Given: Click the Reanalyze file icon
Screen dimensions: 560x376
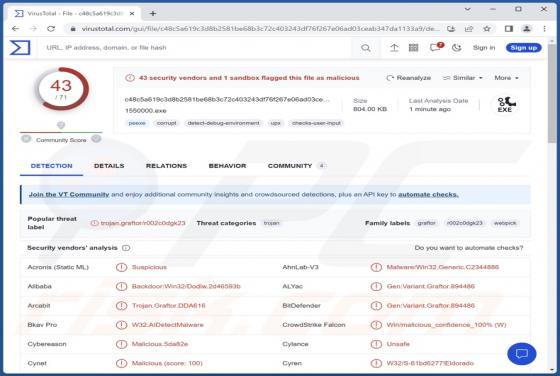Looking at the screenshot, I should click(390, 78).
